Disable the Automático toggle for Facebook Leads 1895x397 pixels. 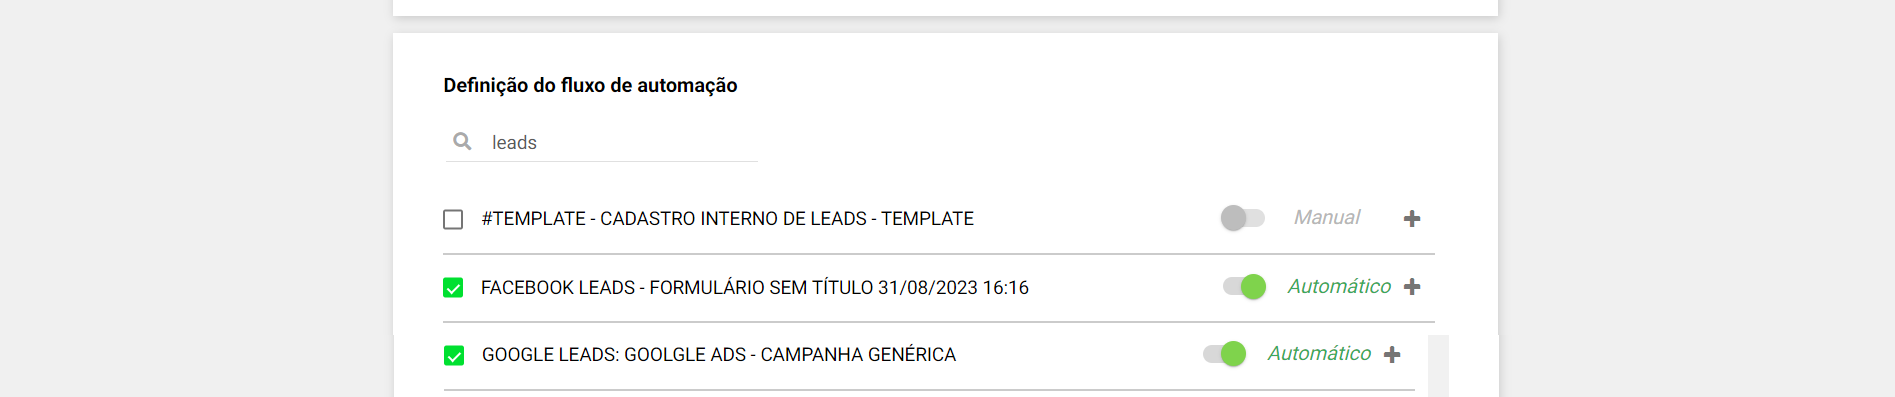1244,287
